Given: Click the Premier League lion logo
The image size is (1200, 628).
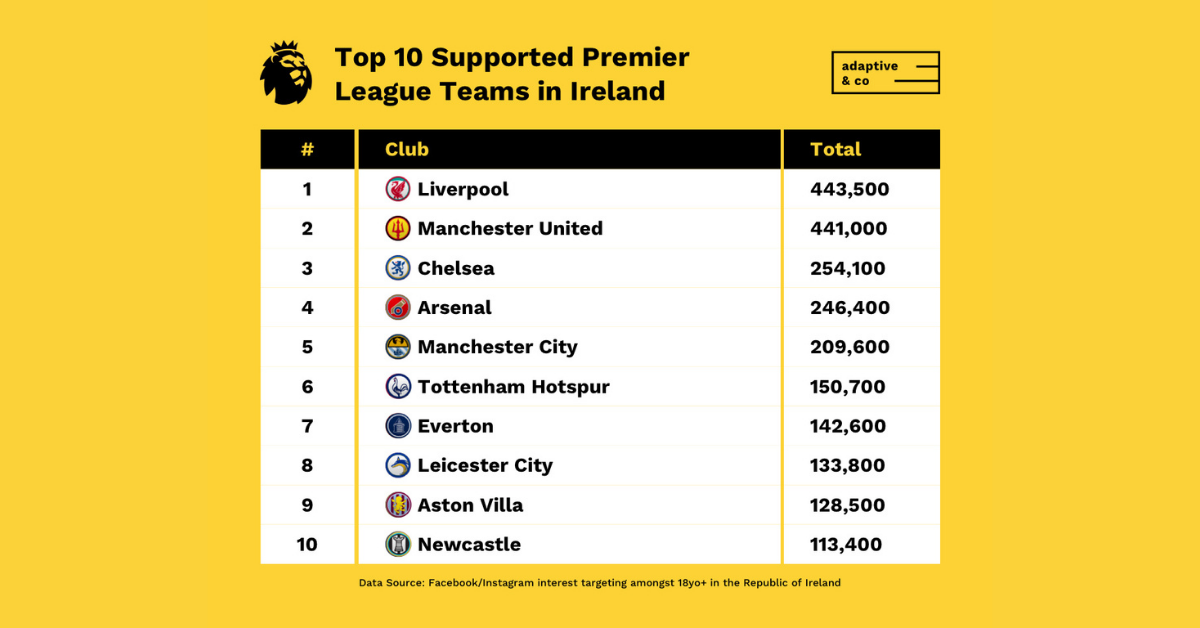Looking at the screenshot, I should [x=286, y=73].
